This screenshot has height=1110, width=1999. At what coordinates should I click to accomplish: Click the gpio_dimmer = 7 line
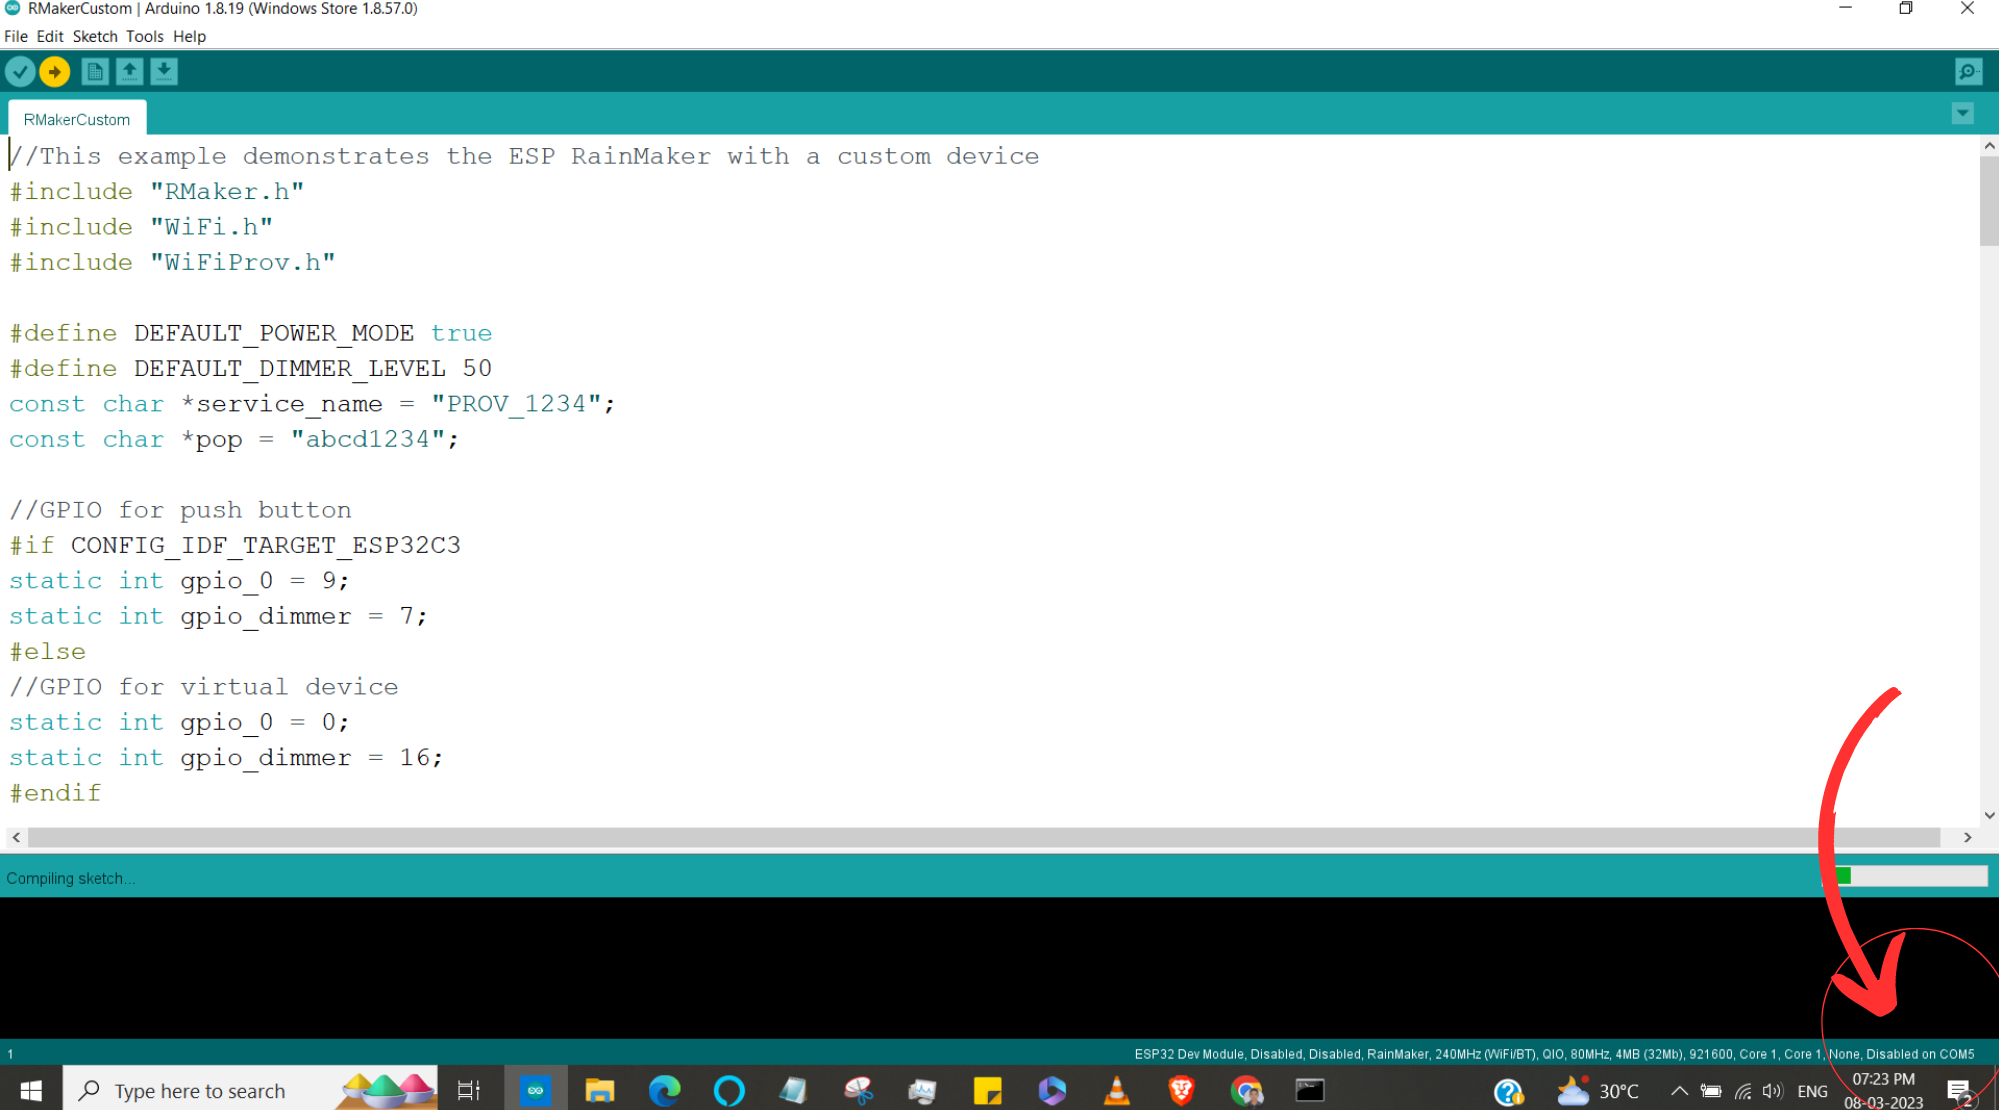point(219,616)
